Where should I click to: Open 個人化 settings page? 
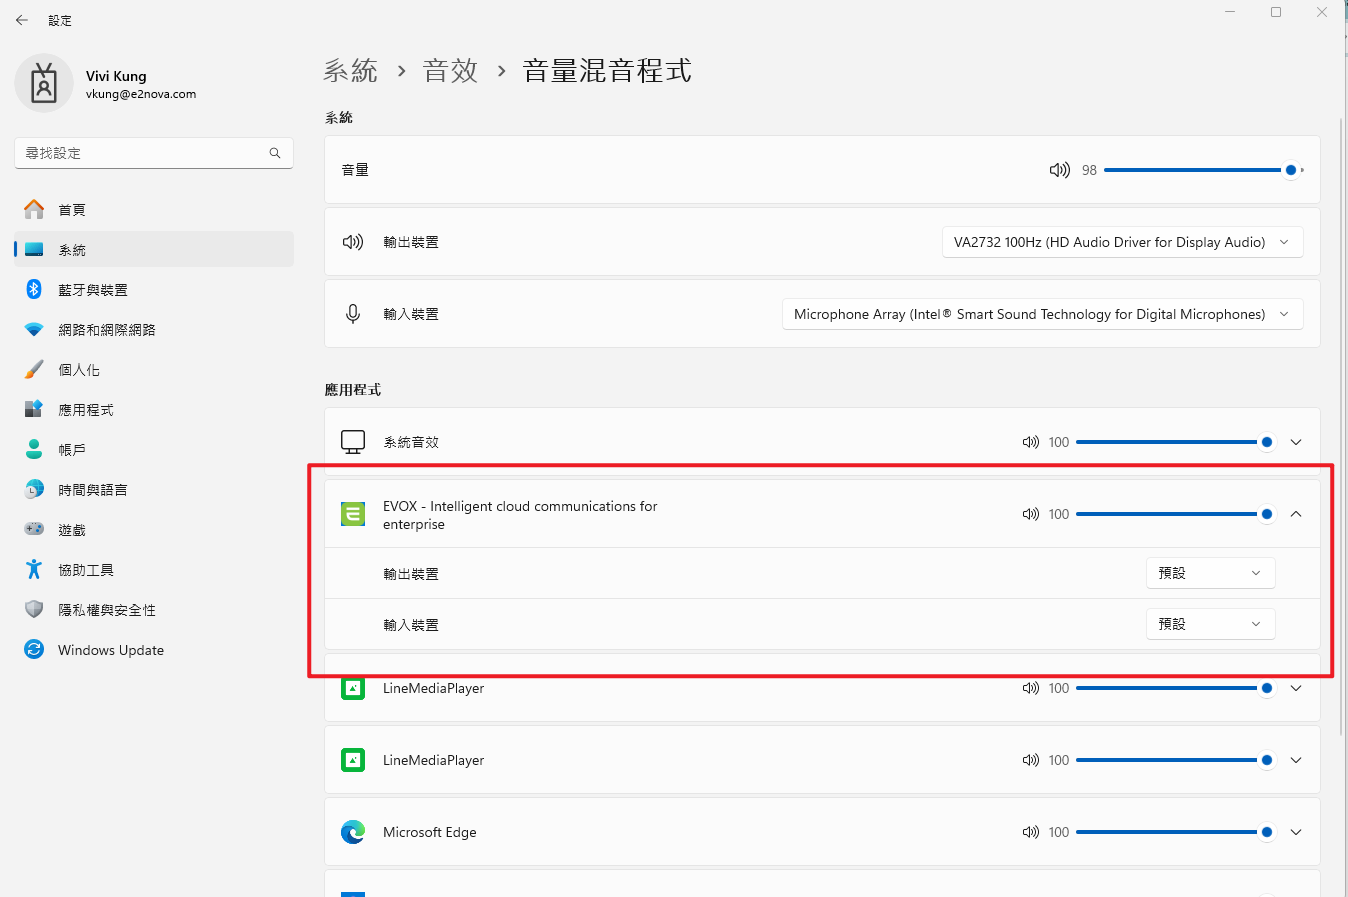[x=154, y=369]
